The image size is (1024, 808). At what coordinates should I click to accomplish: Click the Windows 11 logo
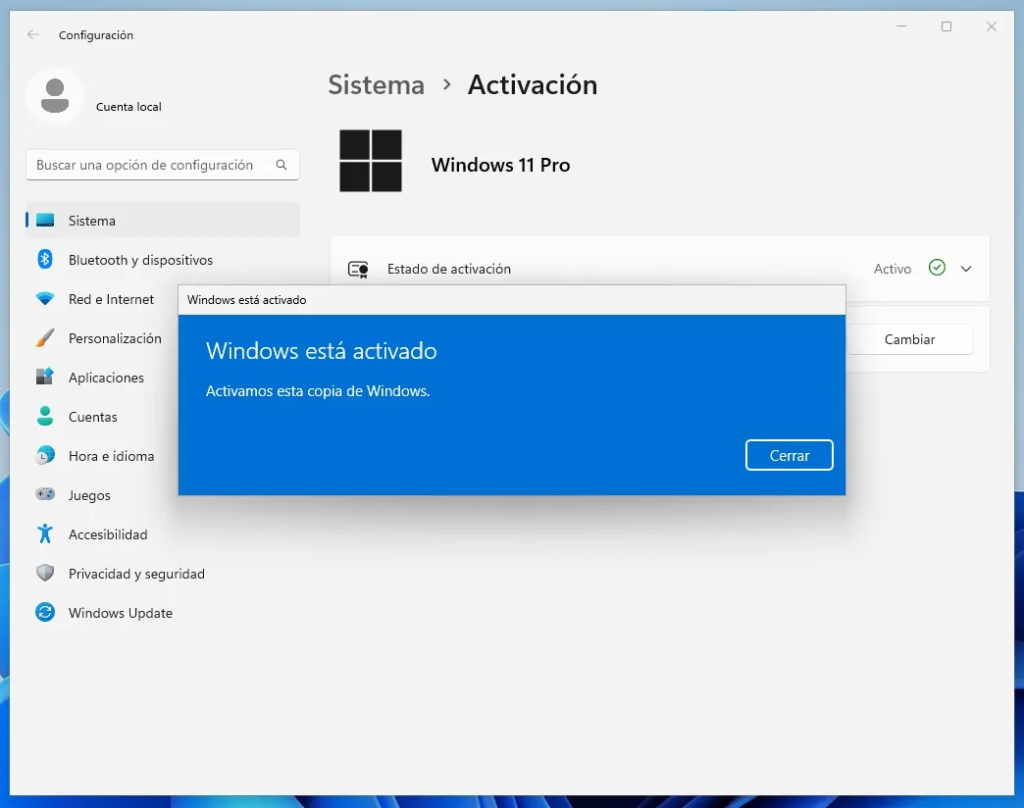coord(370,161)
